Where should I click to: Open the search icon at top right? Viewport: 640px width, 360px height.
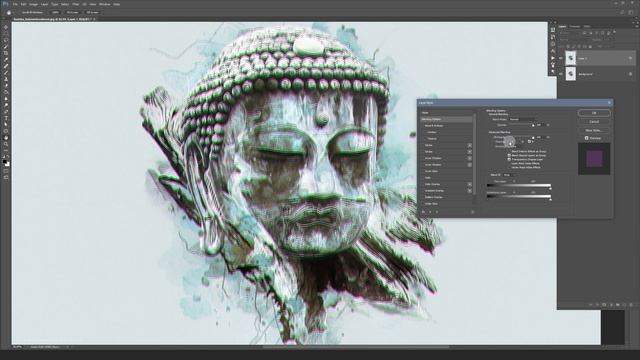pyautogui.click(x=622, y=12)
